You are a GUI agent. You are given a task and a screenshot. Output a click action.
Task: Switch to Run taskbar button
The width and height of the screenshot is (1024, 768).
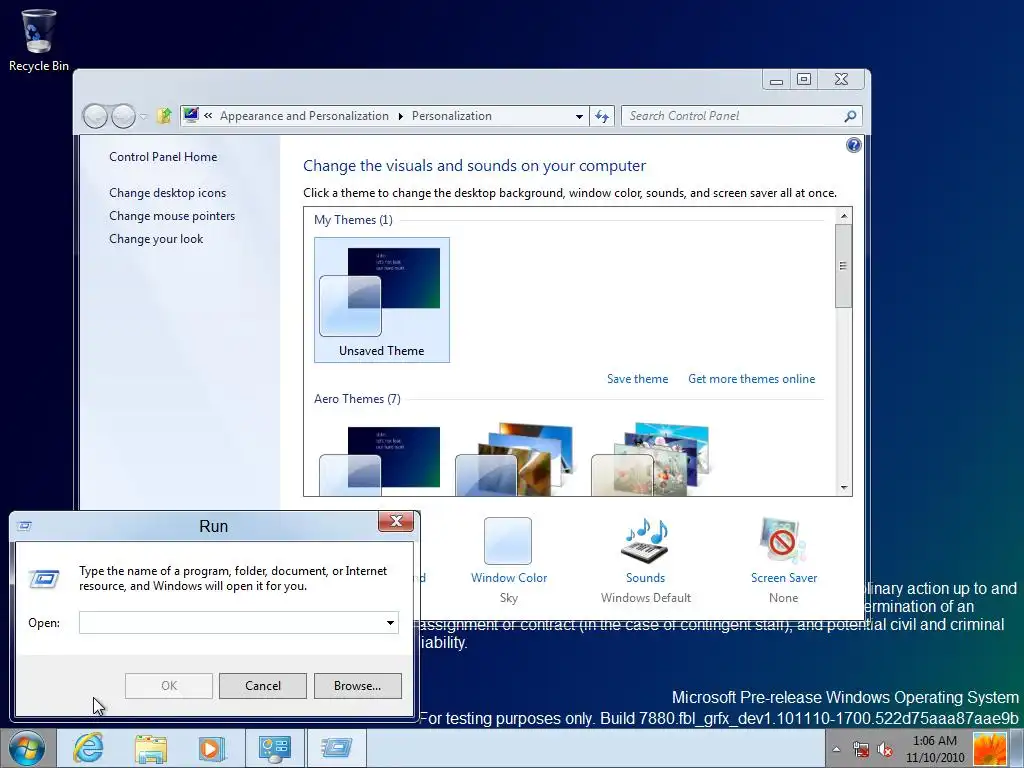336,748
